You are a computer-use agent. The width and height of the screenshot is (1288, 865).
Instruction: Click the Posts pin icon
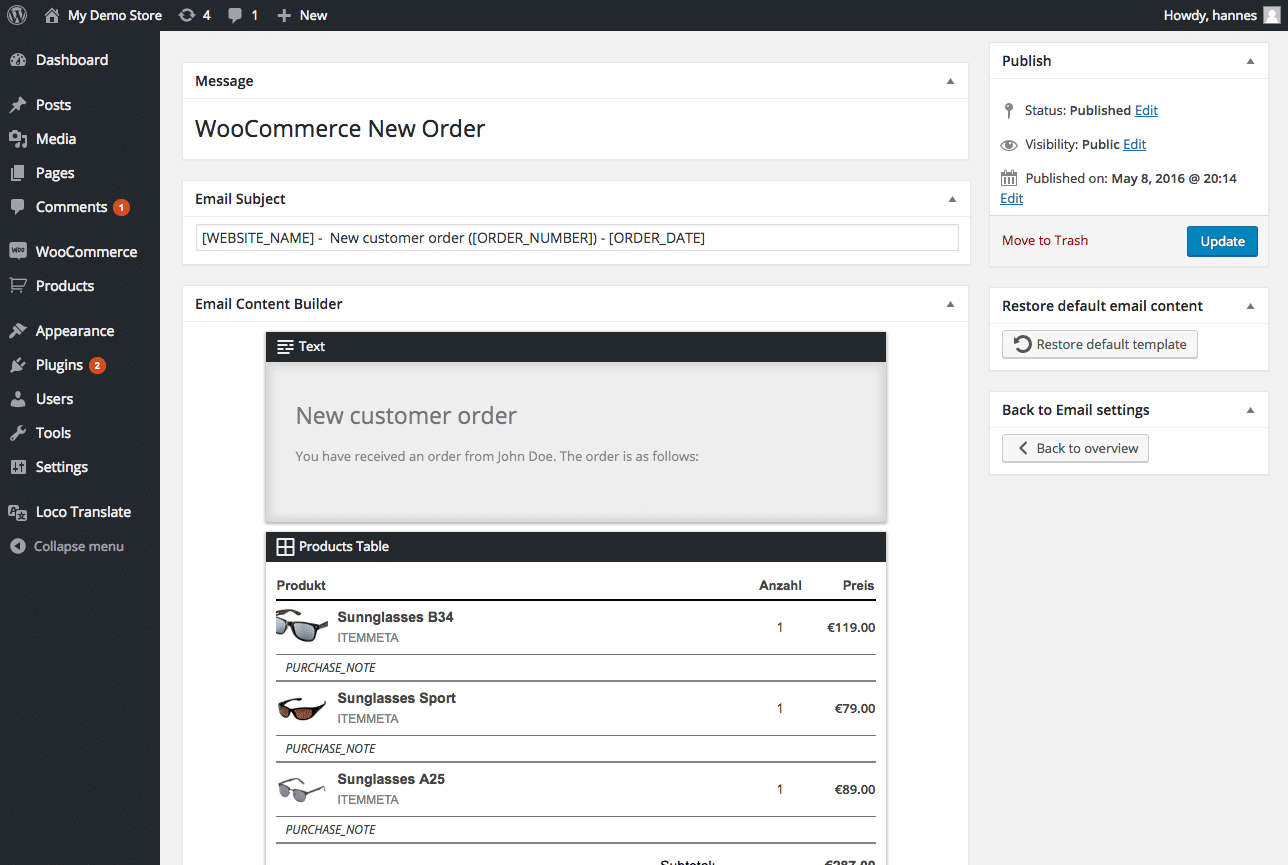tap(18, 105)
